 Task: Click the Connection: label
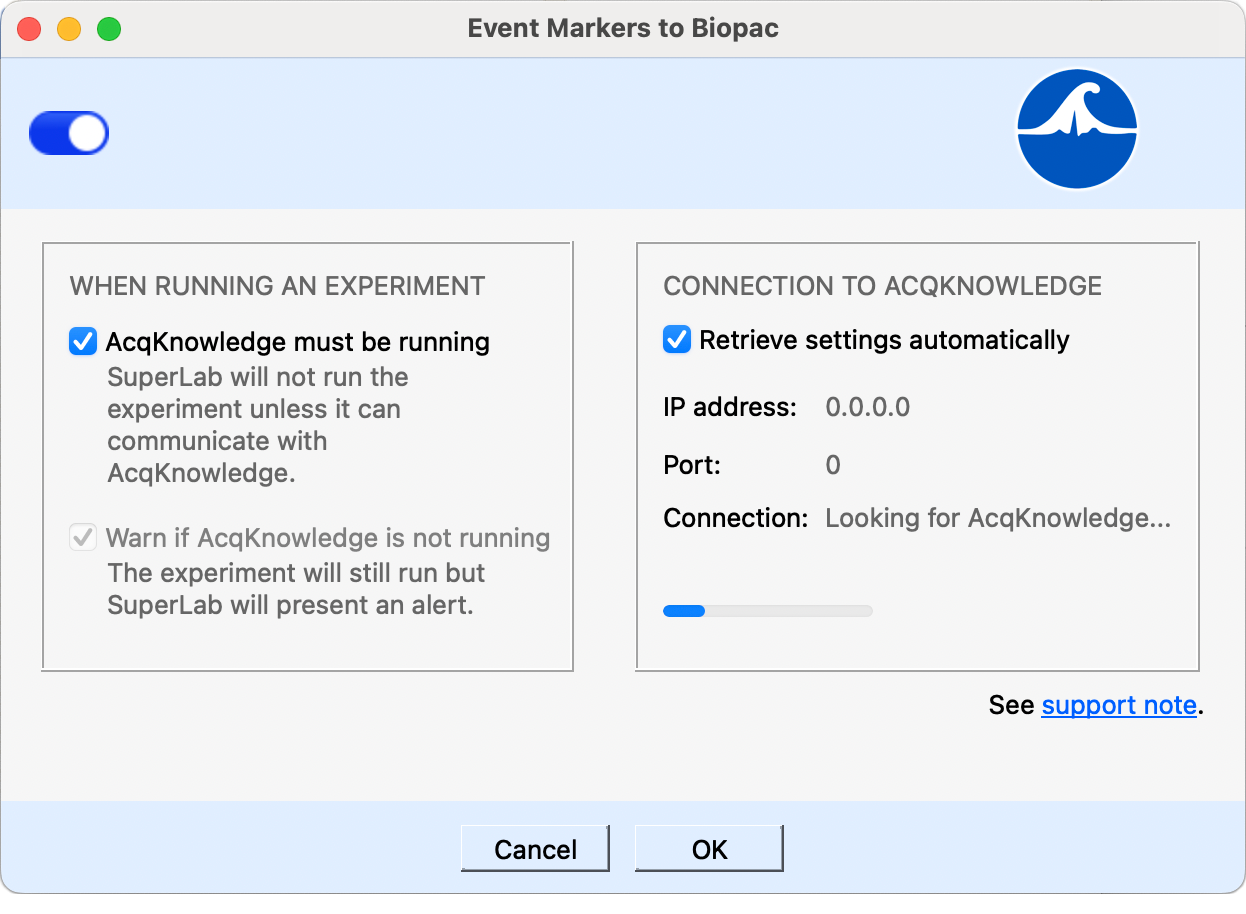[x=736, y=518]
